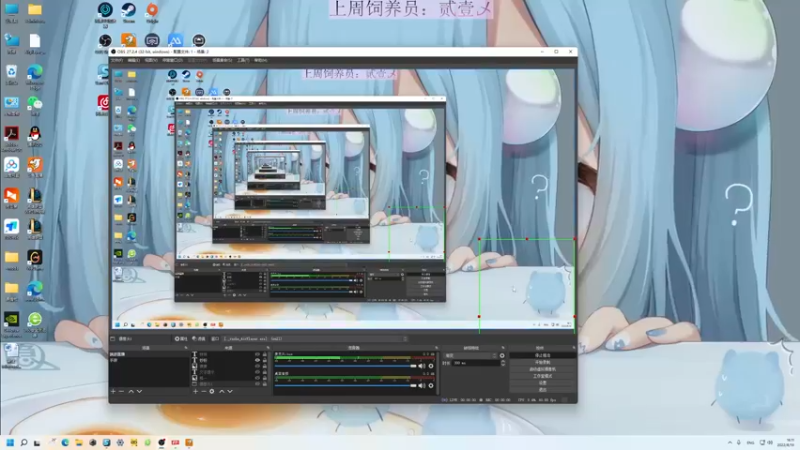Open 帮助(H) Help menu in OBS
Screen dimensions: 800x450
(260, 60)
